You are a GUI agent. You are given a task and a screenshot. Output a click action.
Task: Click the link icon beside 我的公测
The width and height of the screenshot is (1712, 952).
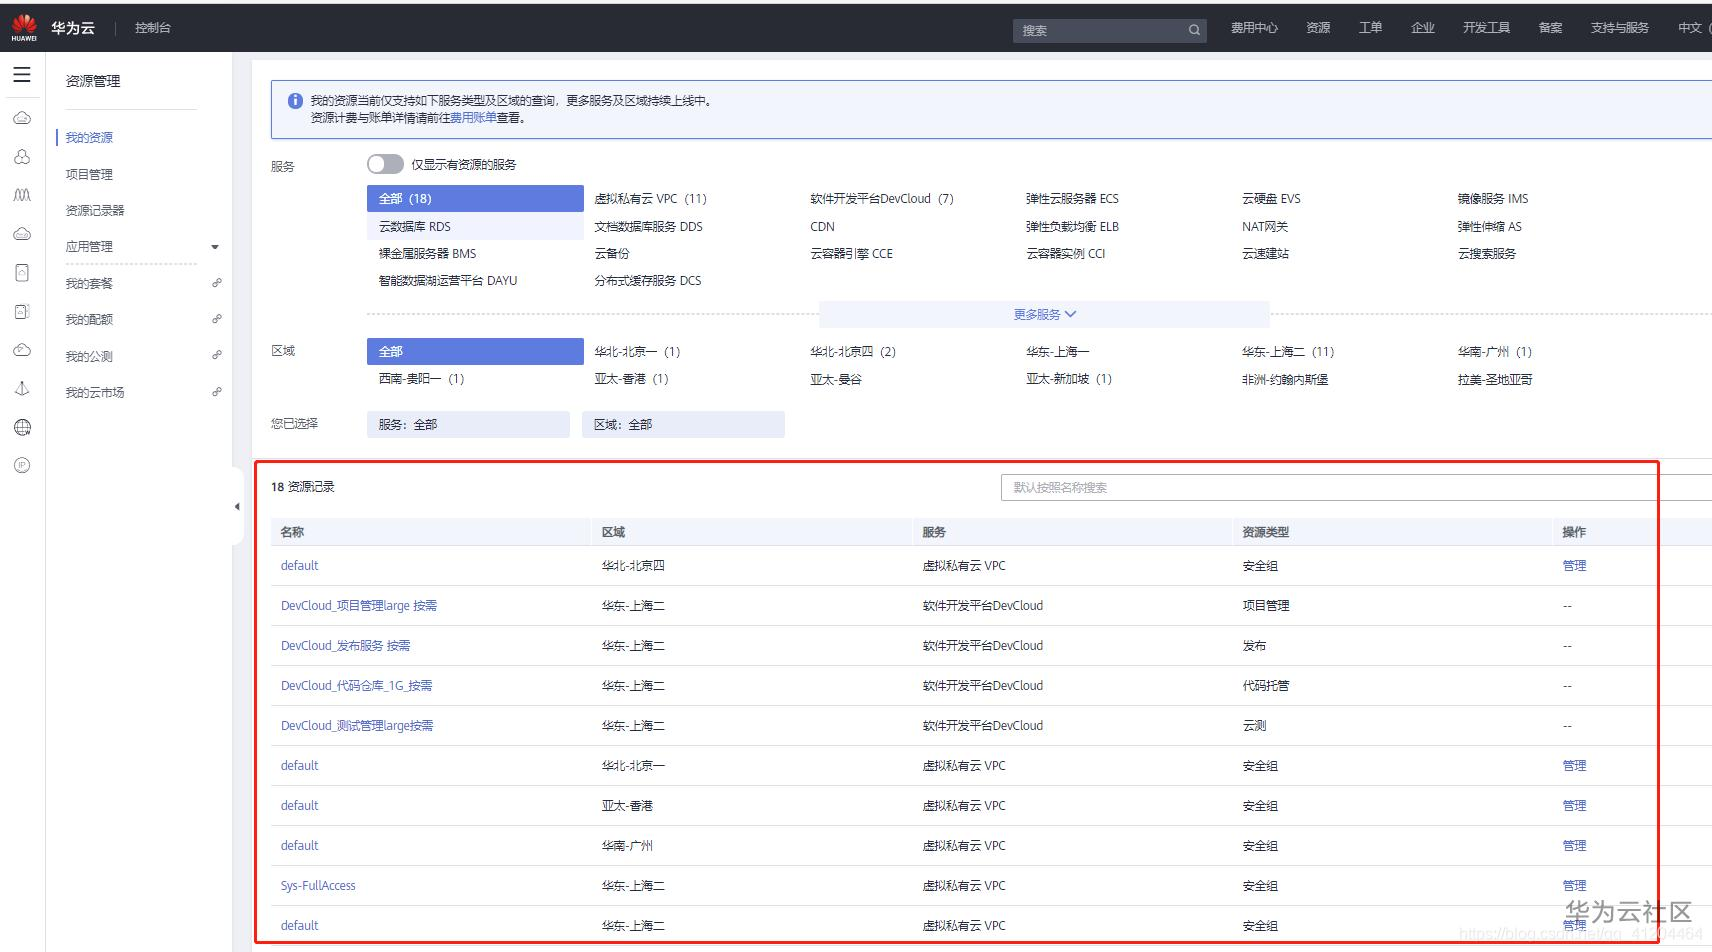216,355
